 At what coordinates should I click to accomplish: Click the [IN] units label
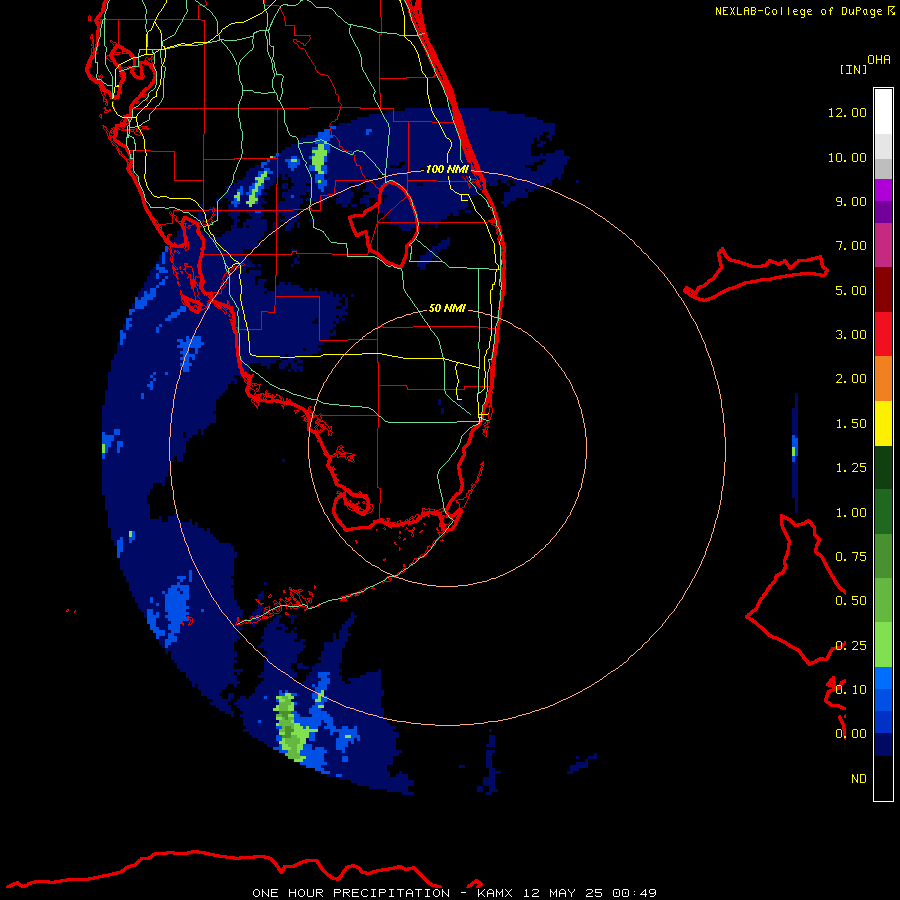click(853, 70)
